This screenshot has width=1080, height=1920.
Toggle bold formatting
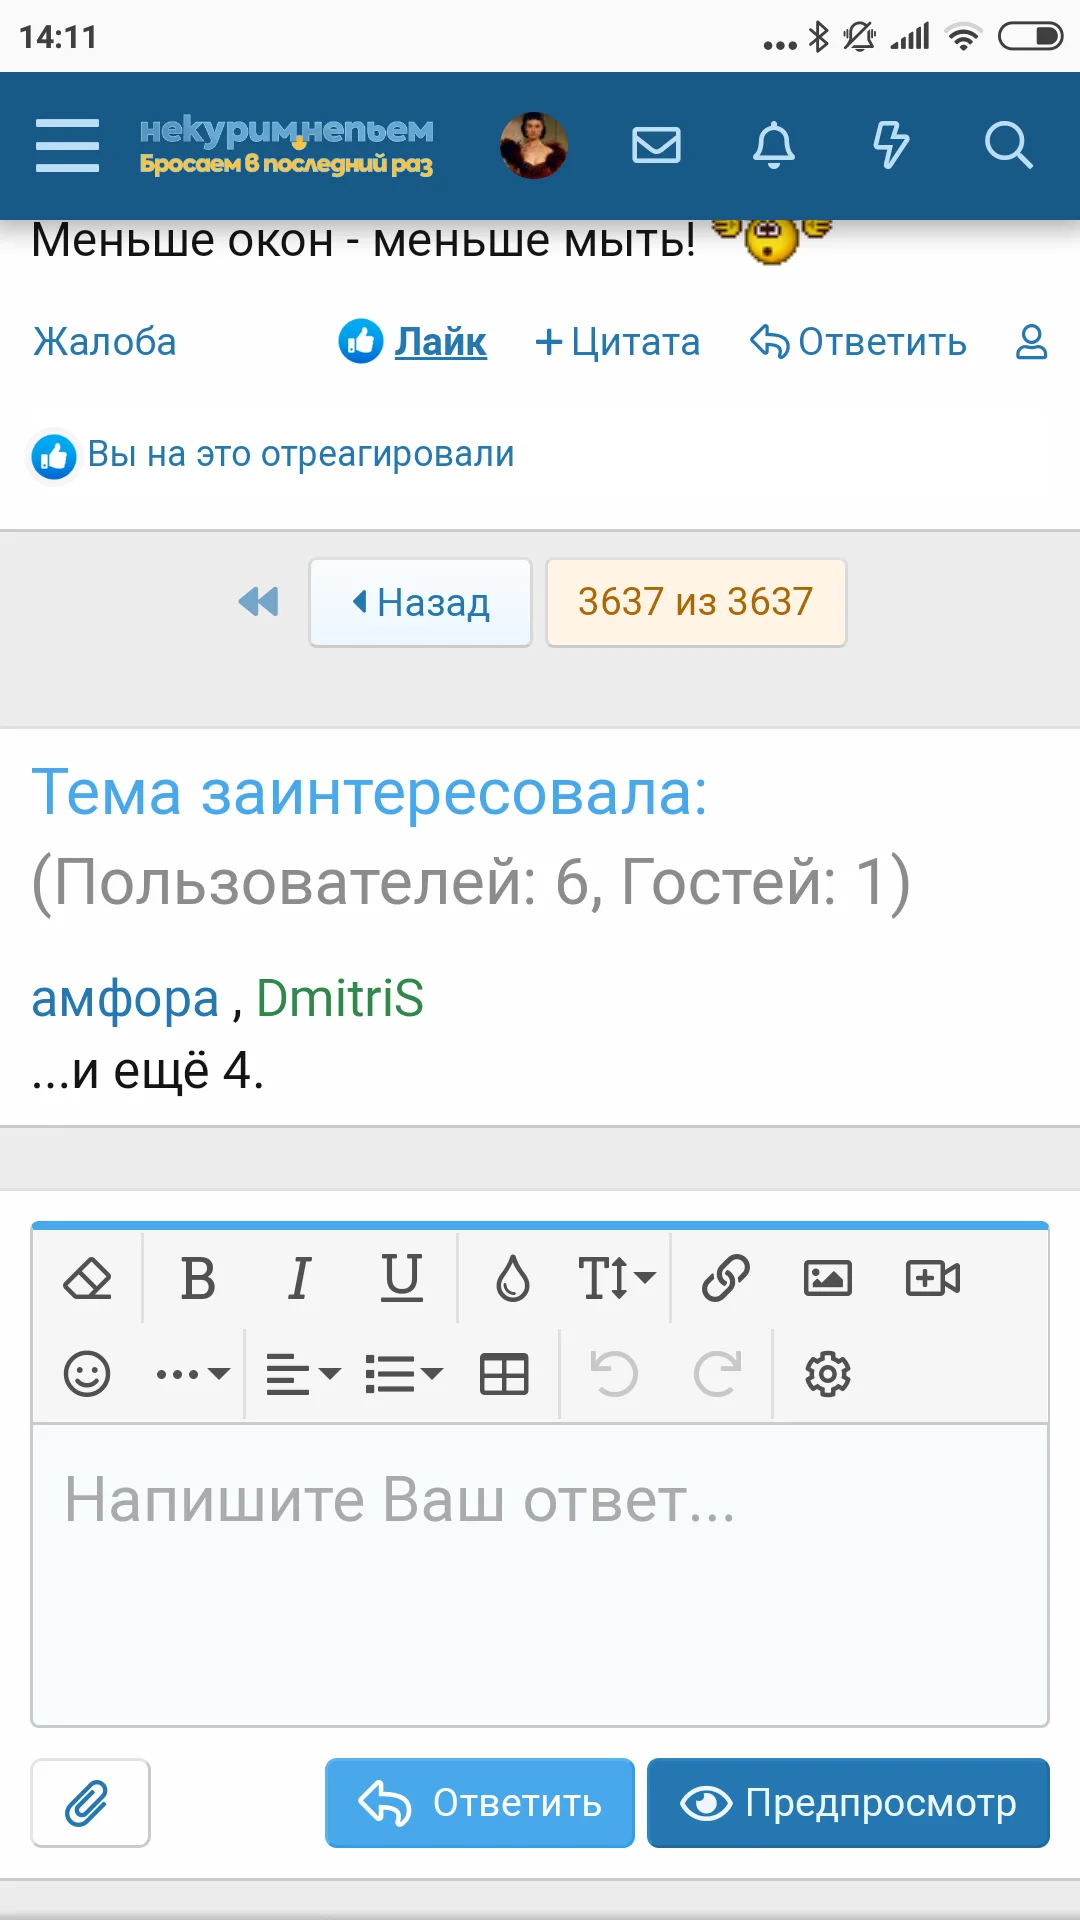pos(198,1278)
